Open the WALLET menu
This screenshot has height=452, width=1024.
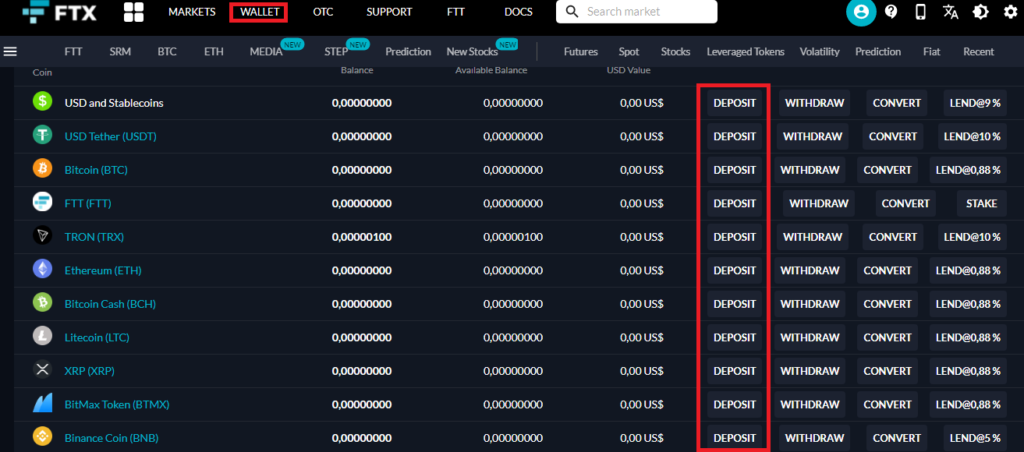click(259, 12)
